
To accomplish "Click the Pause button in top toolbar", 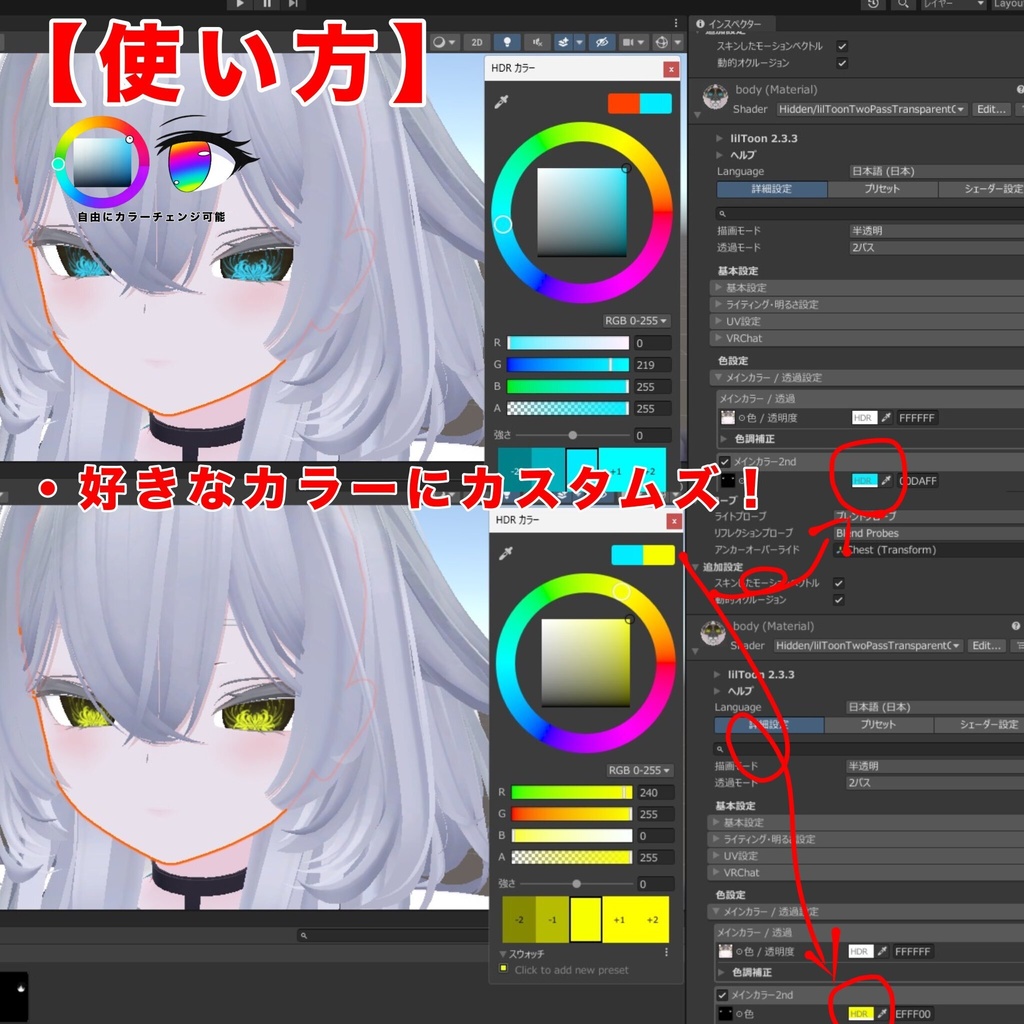I will pyautogui.click(x=267, y=4).
